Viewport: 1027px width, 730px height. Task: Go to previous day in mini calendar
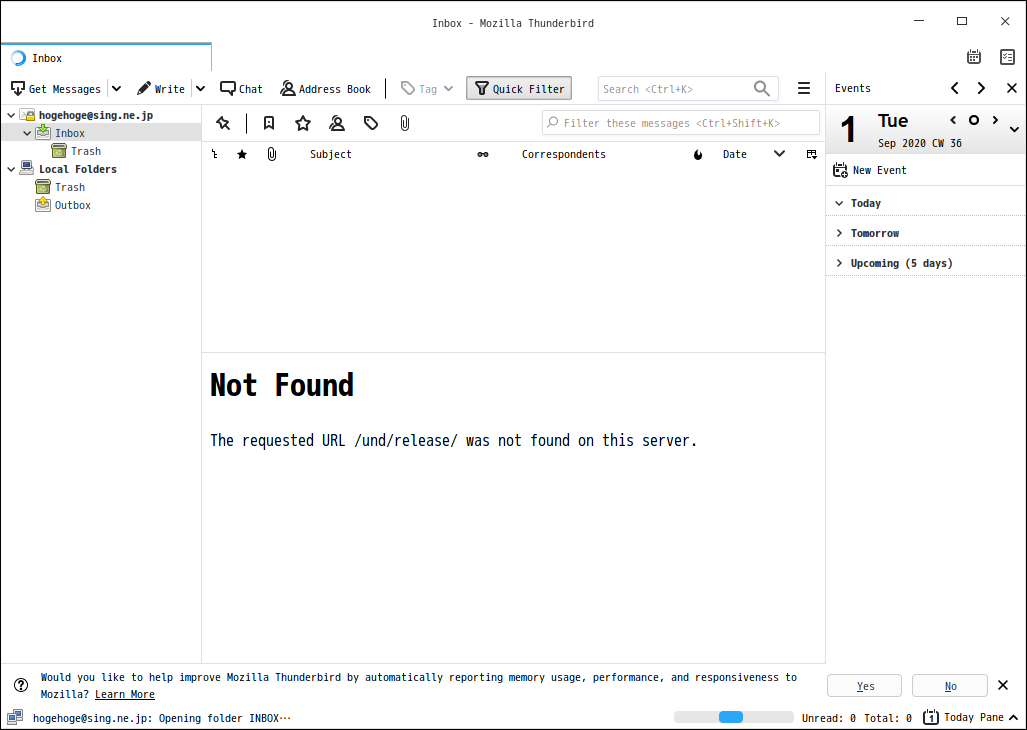pyautogui.click(x=954, y=120)
